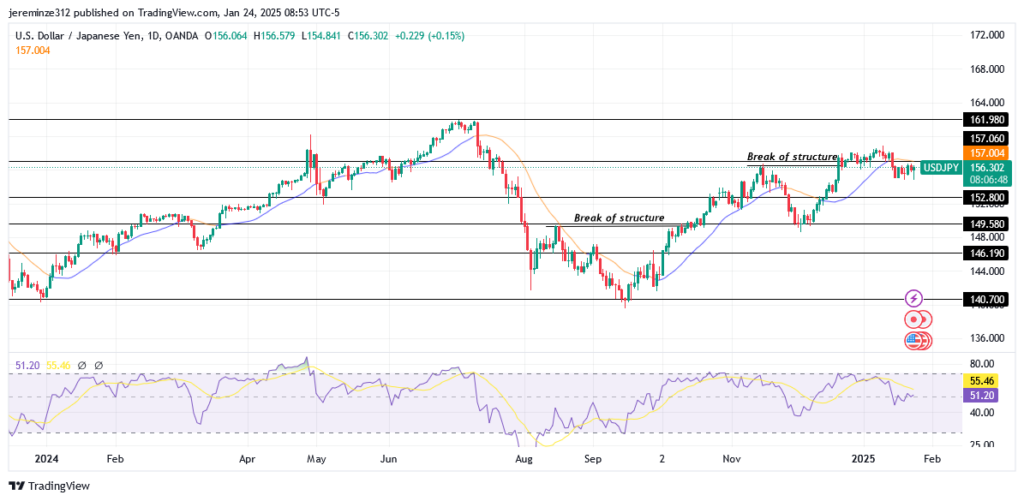
Task: Click the change value "+0.229 (+0.15%)"
Action: 431,37
